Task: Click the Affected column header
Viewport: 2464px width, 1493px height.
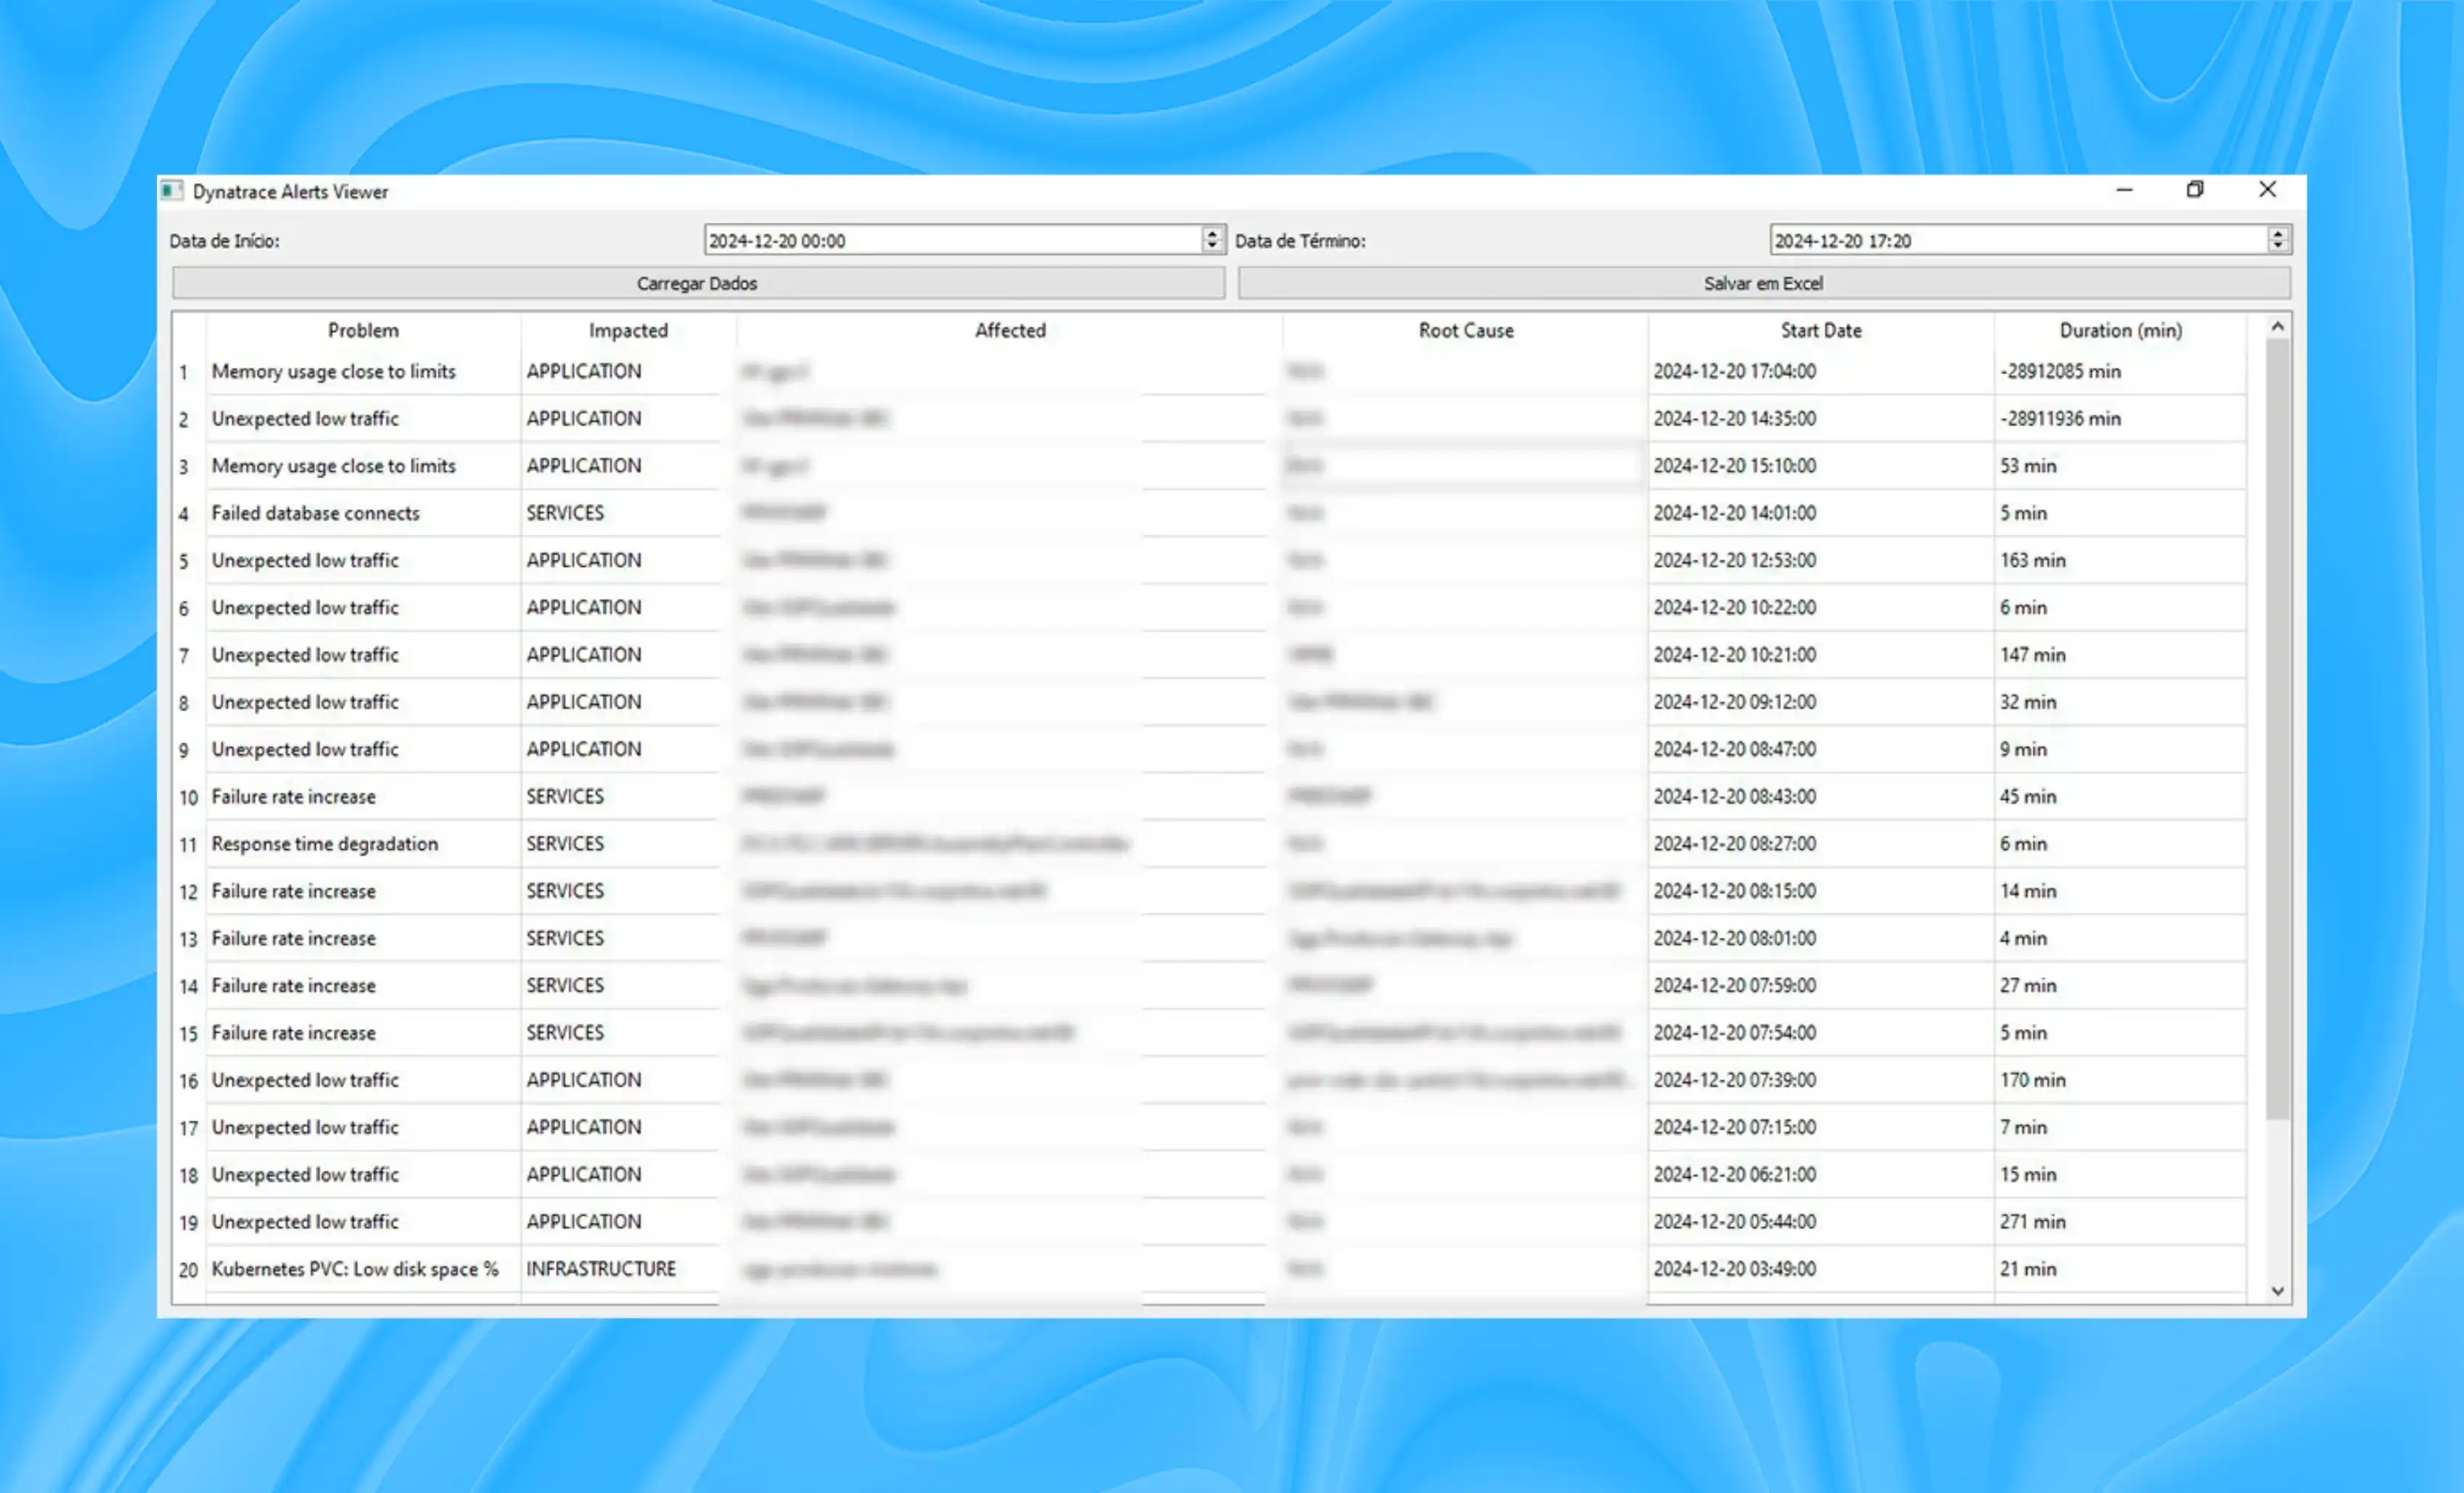Action: pos(1010,330)
